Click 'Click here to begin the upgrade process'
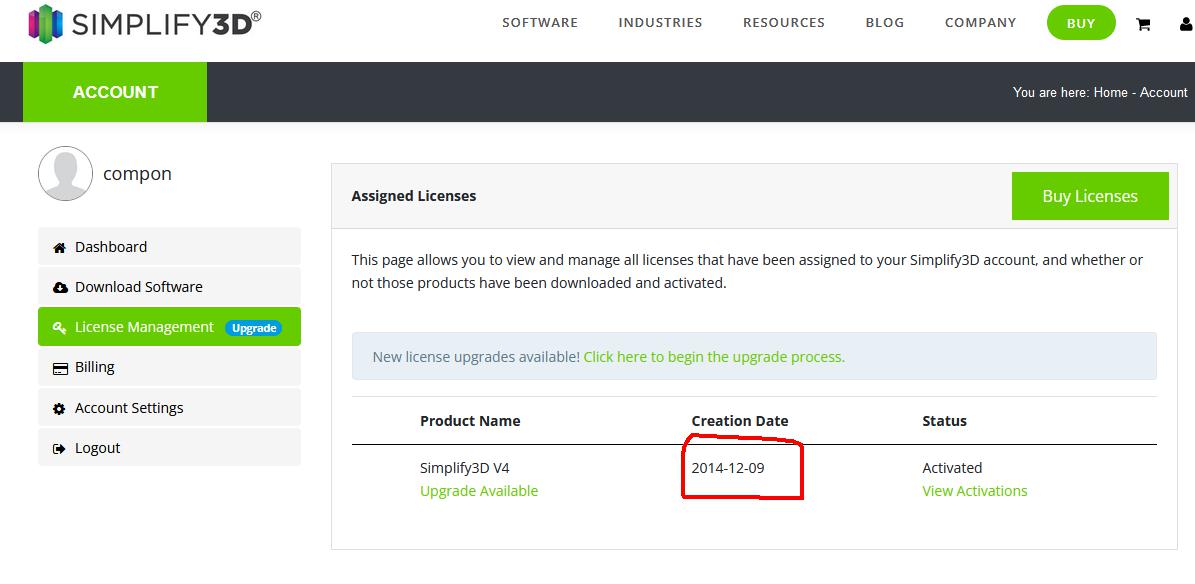This screenshot has height=584, width=1195. coord(714,357)
